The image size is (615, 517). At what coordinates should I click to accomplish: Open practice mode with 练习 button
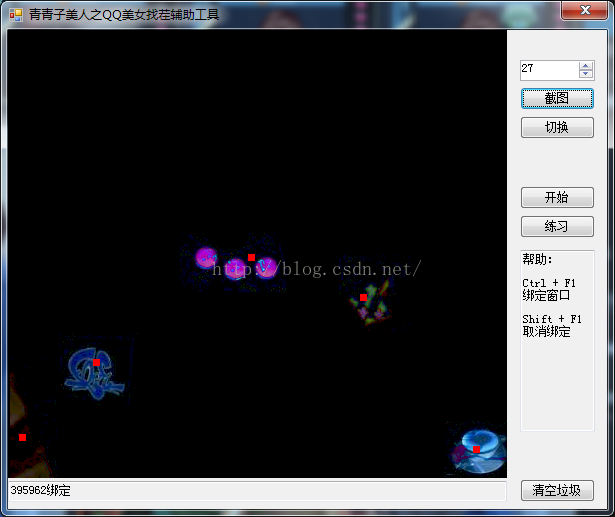click(x=557, y=226)
